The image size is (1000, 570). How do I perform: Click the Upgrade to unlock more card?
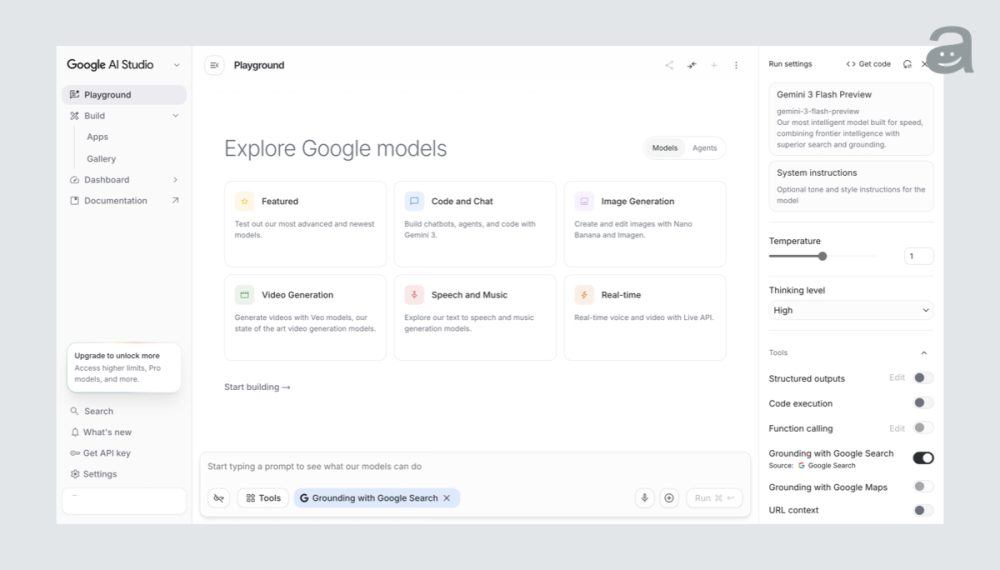coord(124,367)
